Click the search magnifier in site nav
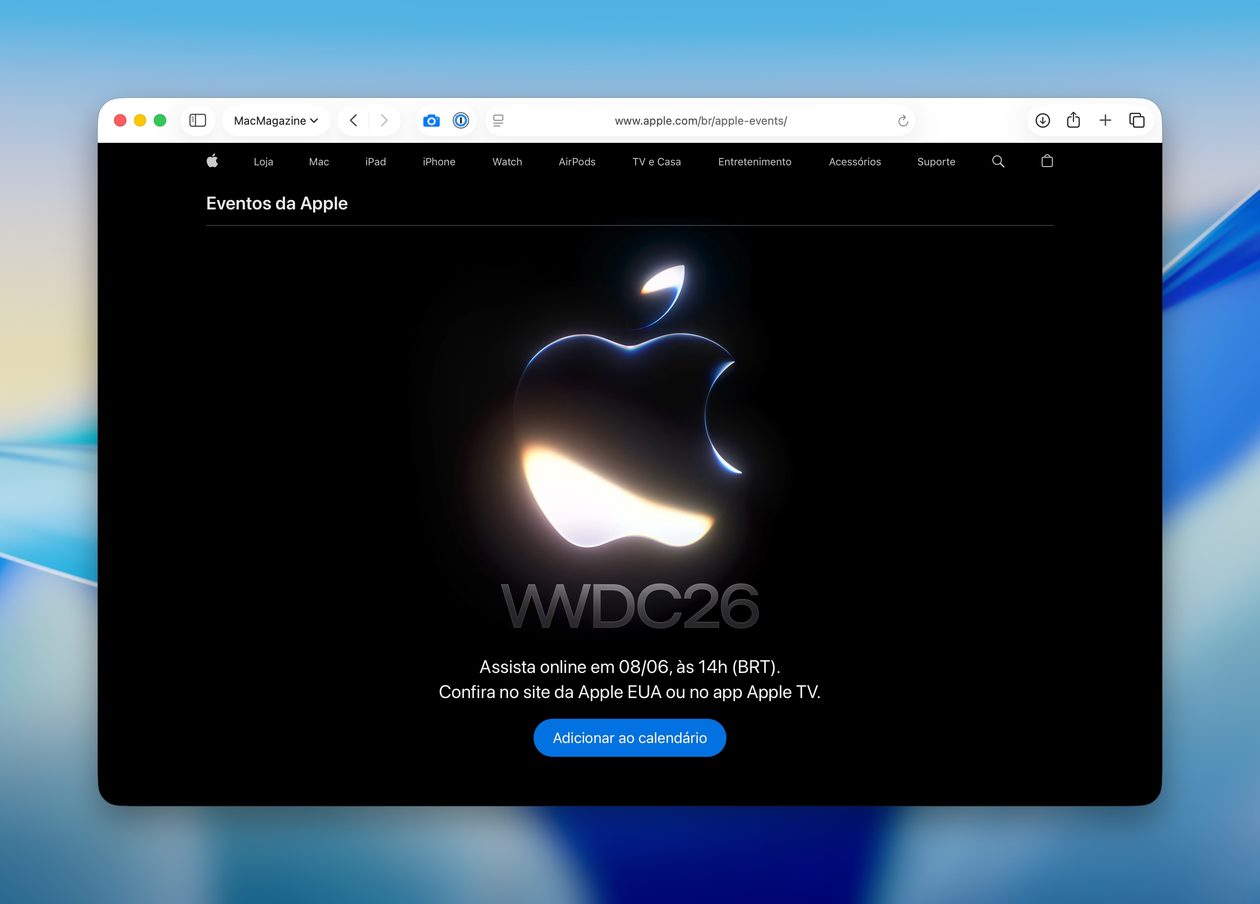1260x904 pixels. coord(998,161)
